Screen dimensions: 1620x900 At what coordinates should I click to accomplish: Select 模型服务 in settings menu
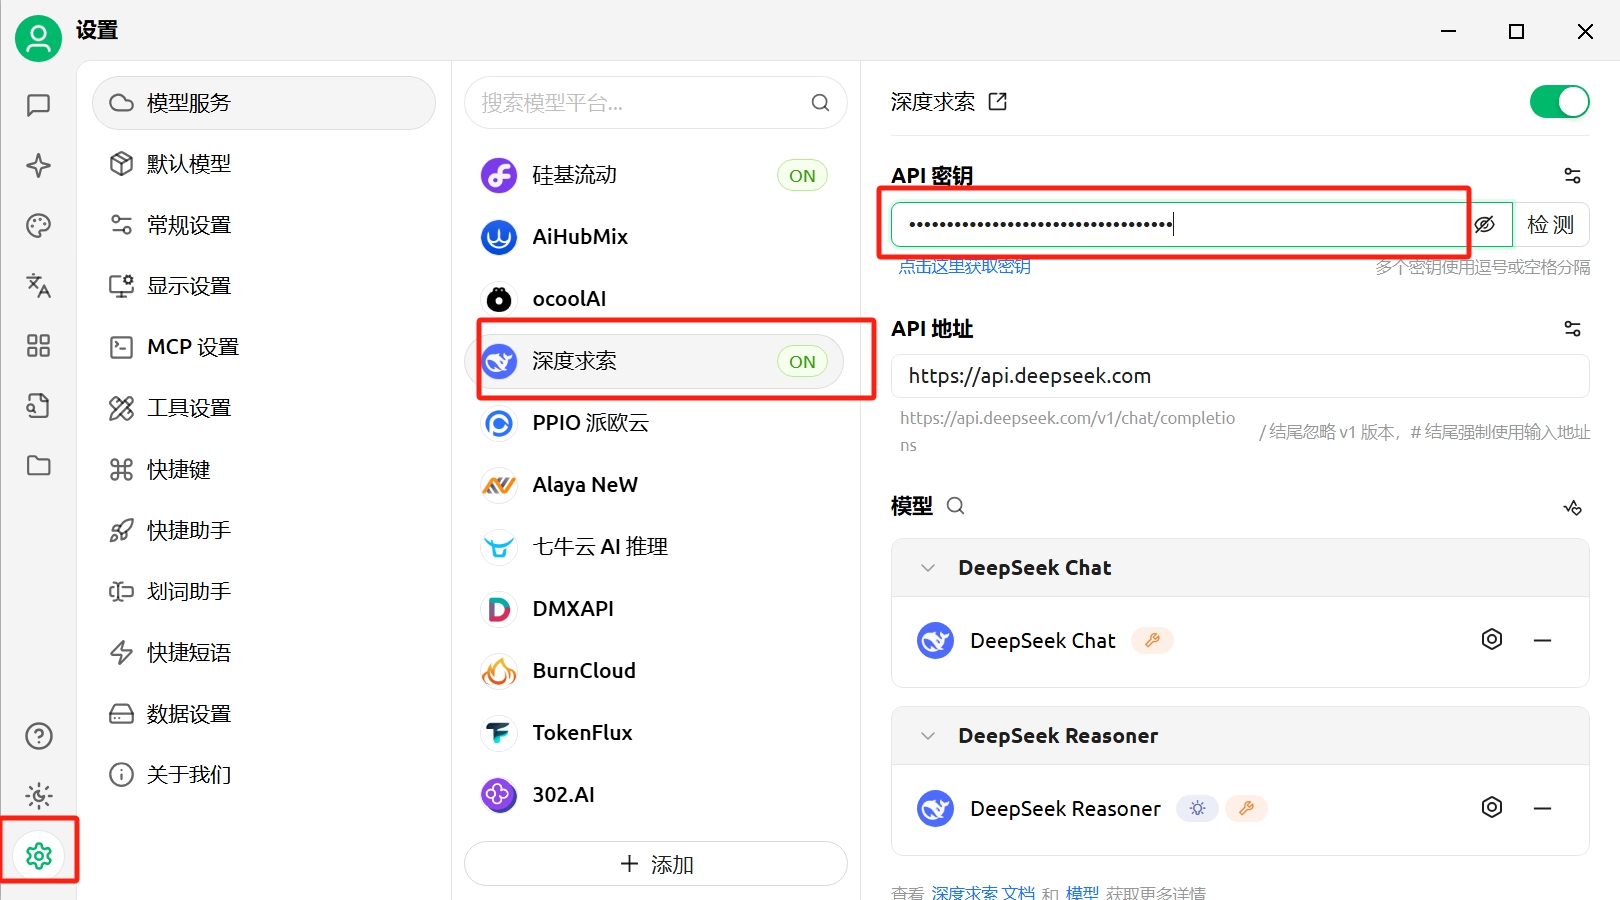click(264, 103)
